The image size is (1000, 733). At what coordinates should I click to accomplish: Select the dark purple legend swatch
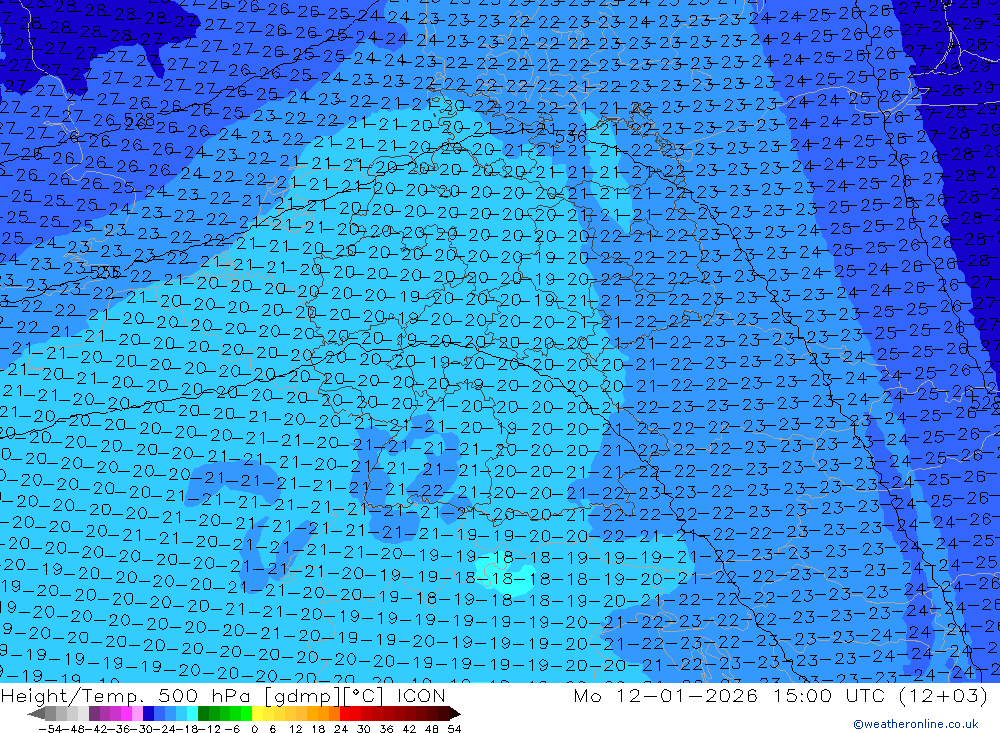click(x=94, y=713)
